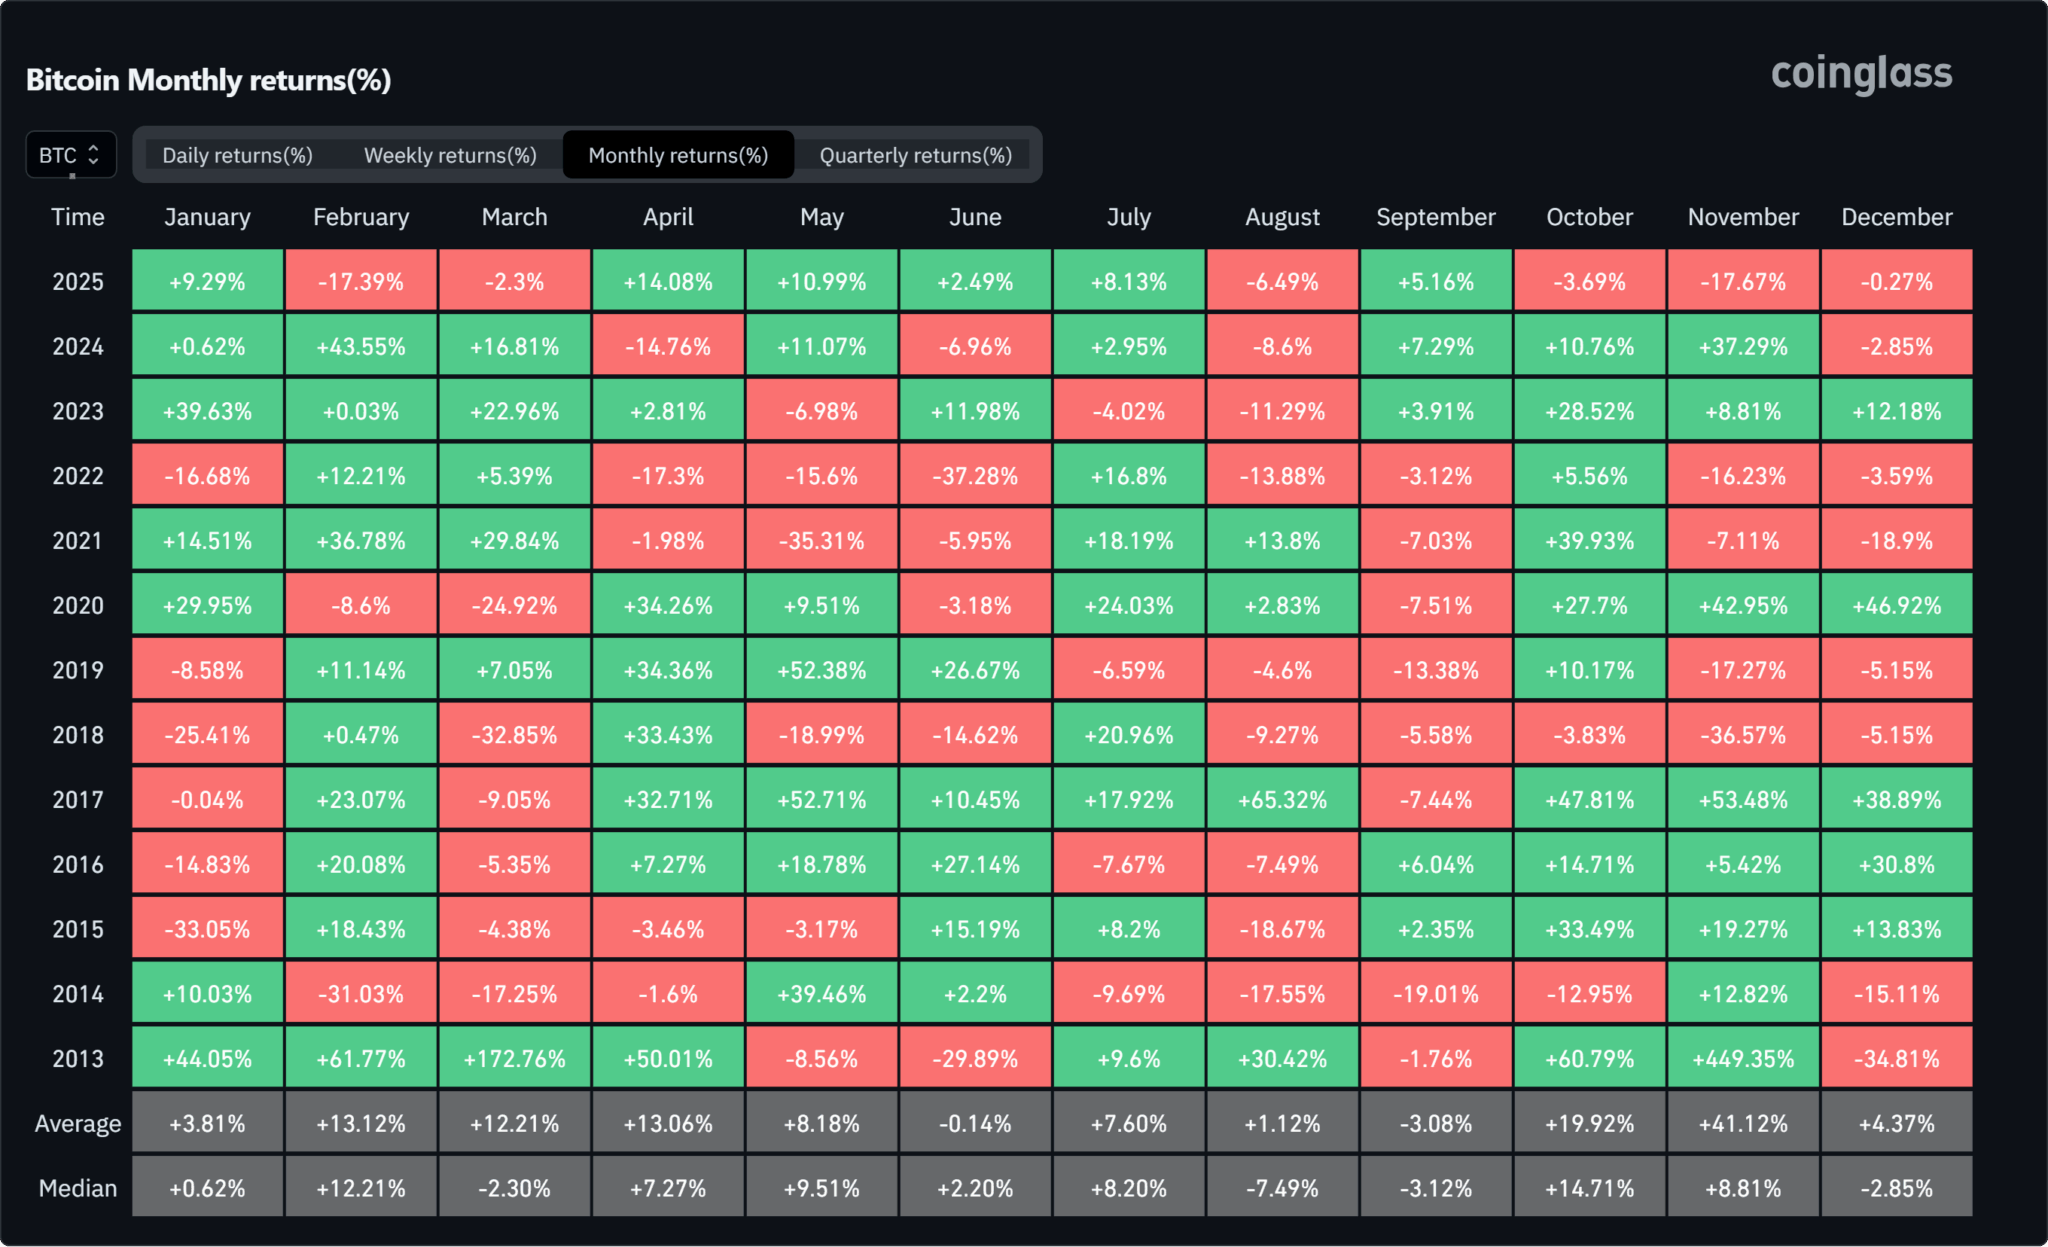This screenshot has width=2048, height=1247.
Task: Select the 2025 row label
Action: (x=78, y=282)
